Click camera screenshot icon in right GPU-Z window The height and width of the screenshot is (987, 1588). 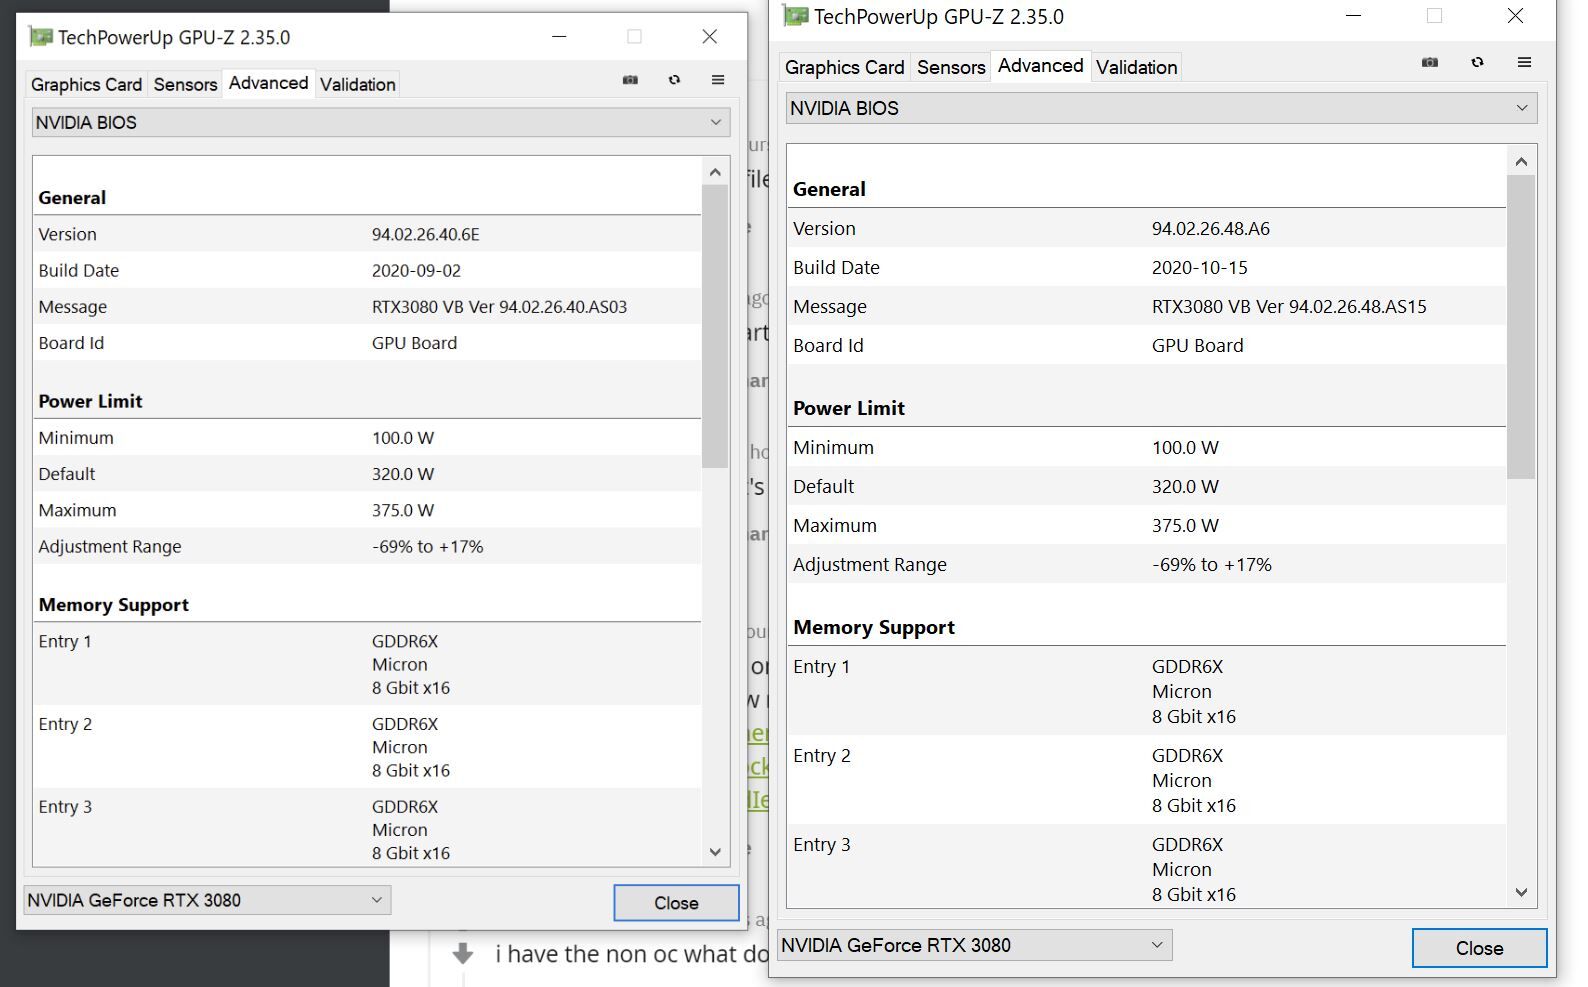tap(1430, 62)
